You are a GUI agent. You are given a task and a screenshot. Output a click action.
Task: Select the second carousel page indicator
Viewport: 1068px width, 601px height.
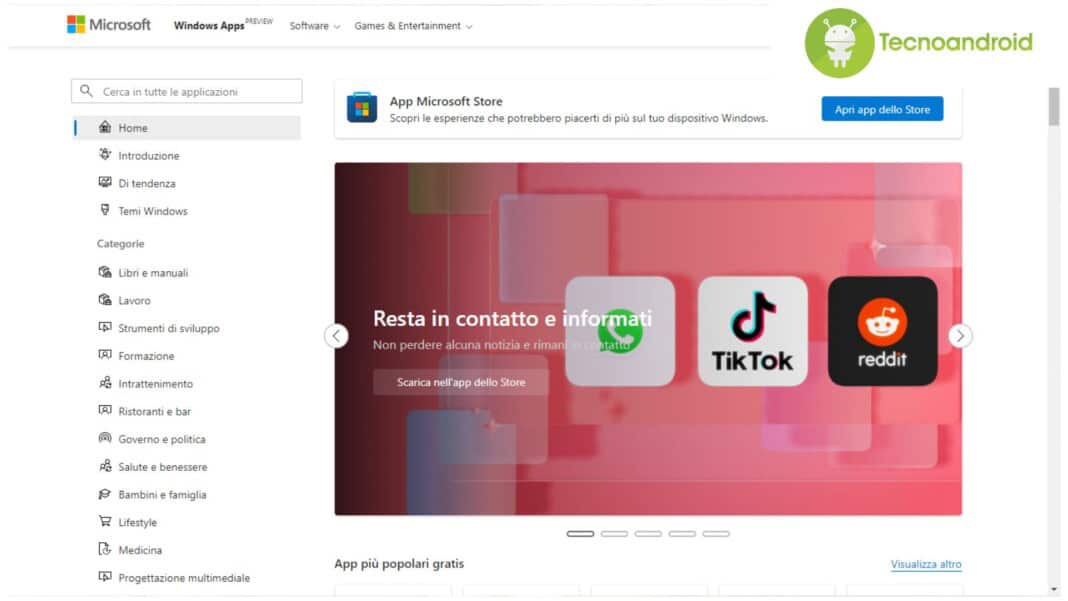(x=614, y=534)
